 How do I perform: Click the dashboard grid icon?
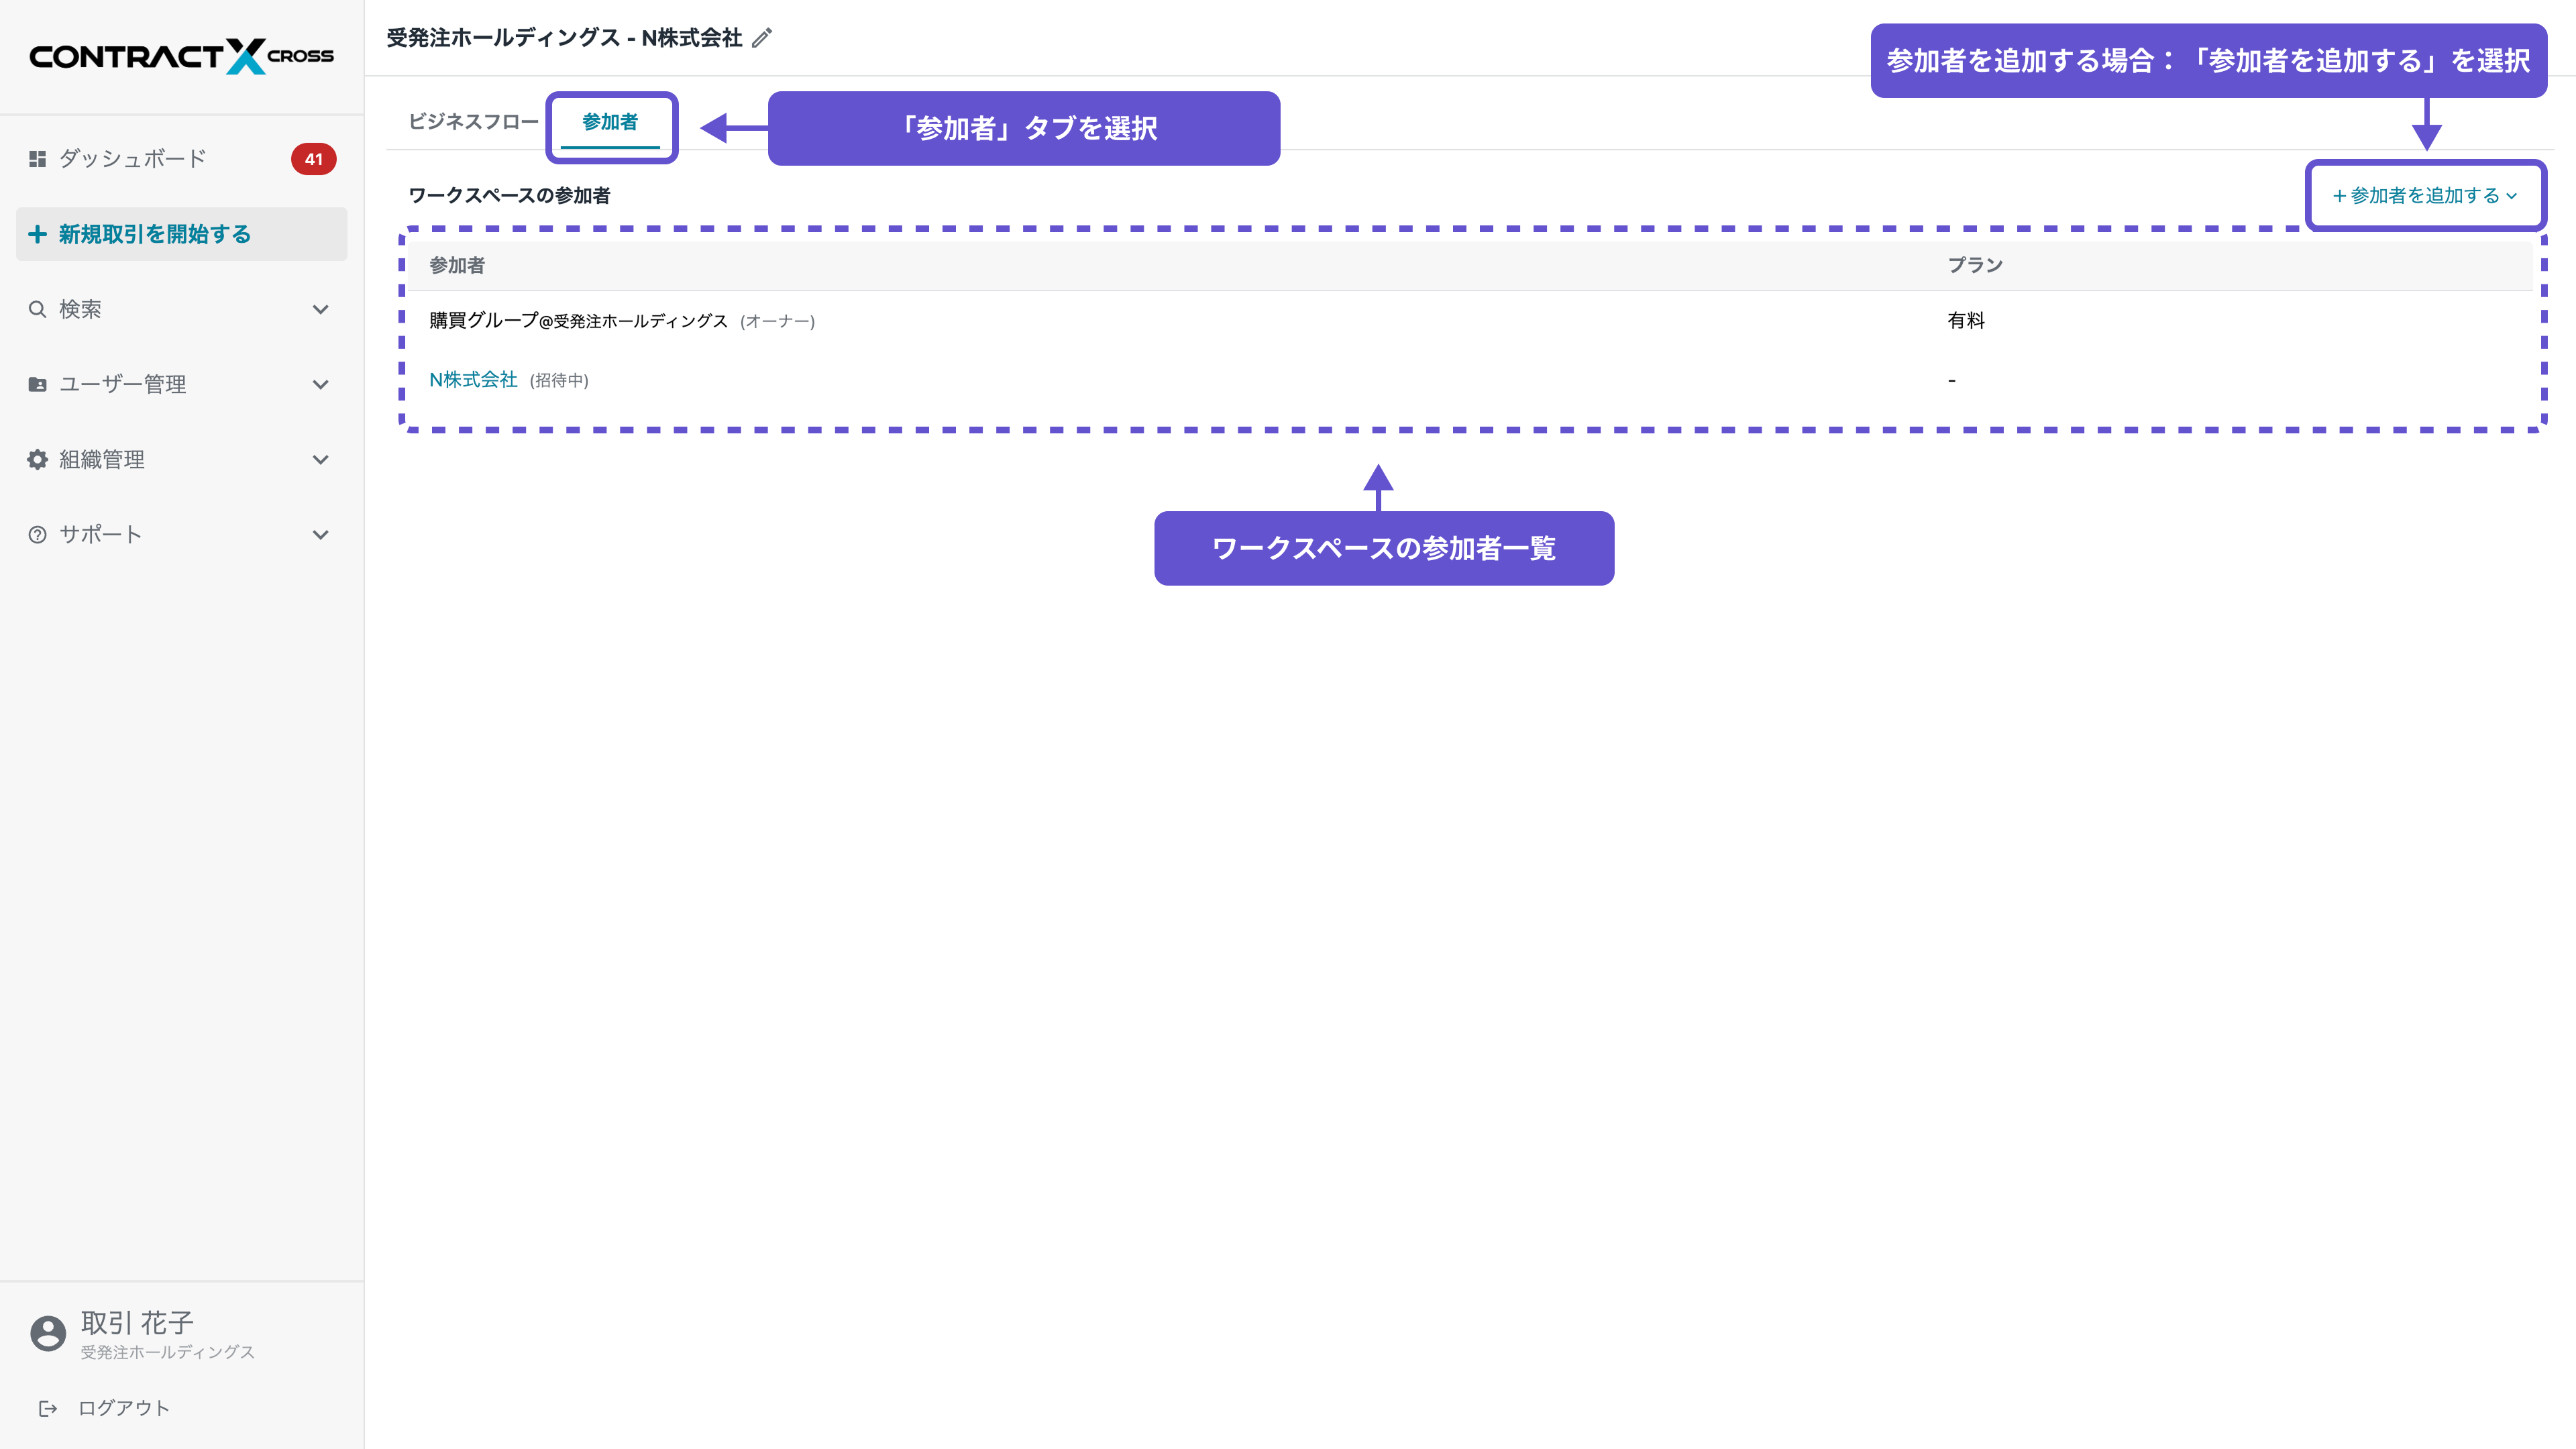37,159
